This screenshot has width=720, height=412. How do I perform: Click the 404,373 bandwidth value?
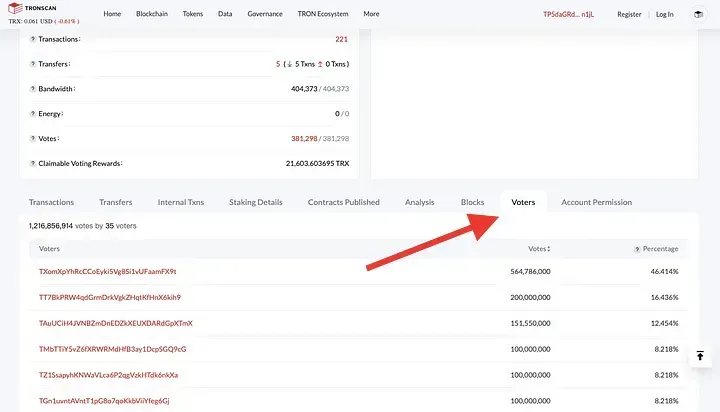pos(304,89)
